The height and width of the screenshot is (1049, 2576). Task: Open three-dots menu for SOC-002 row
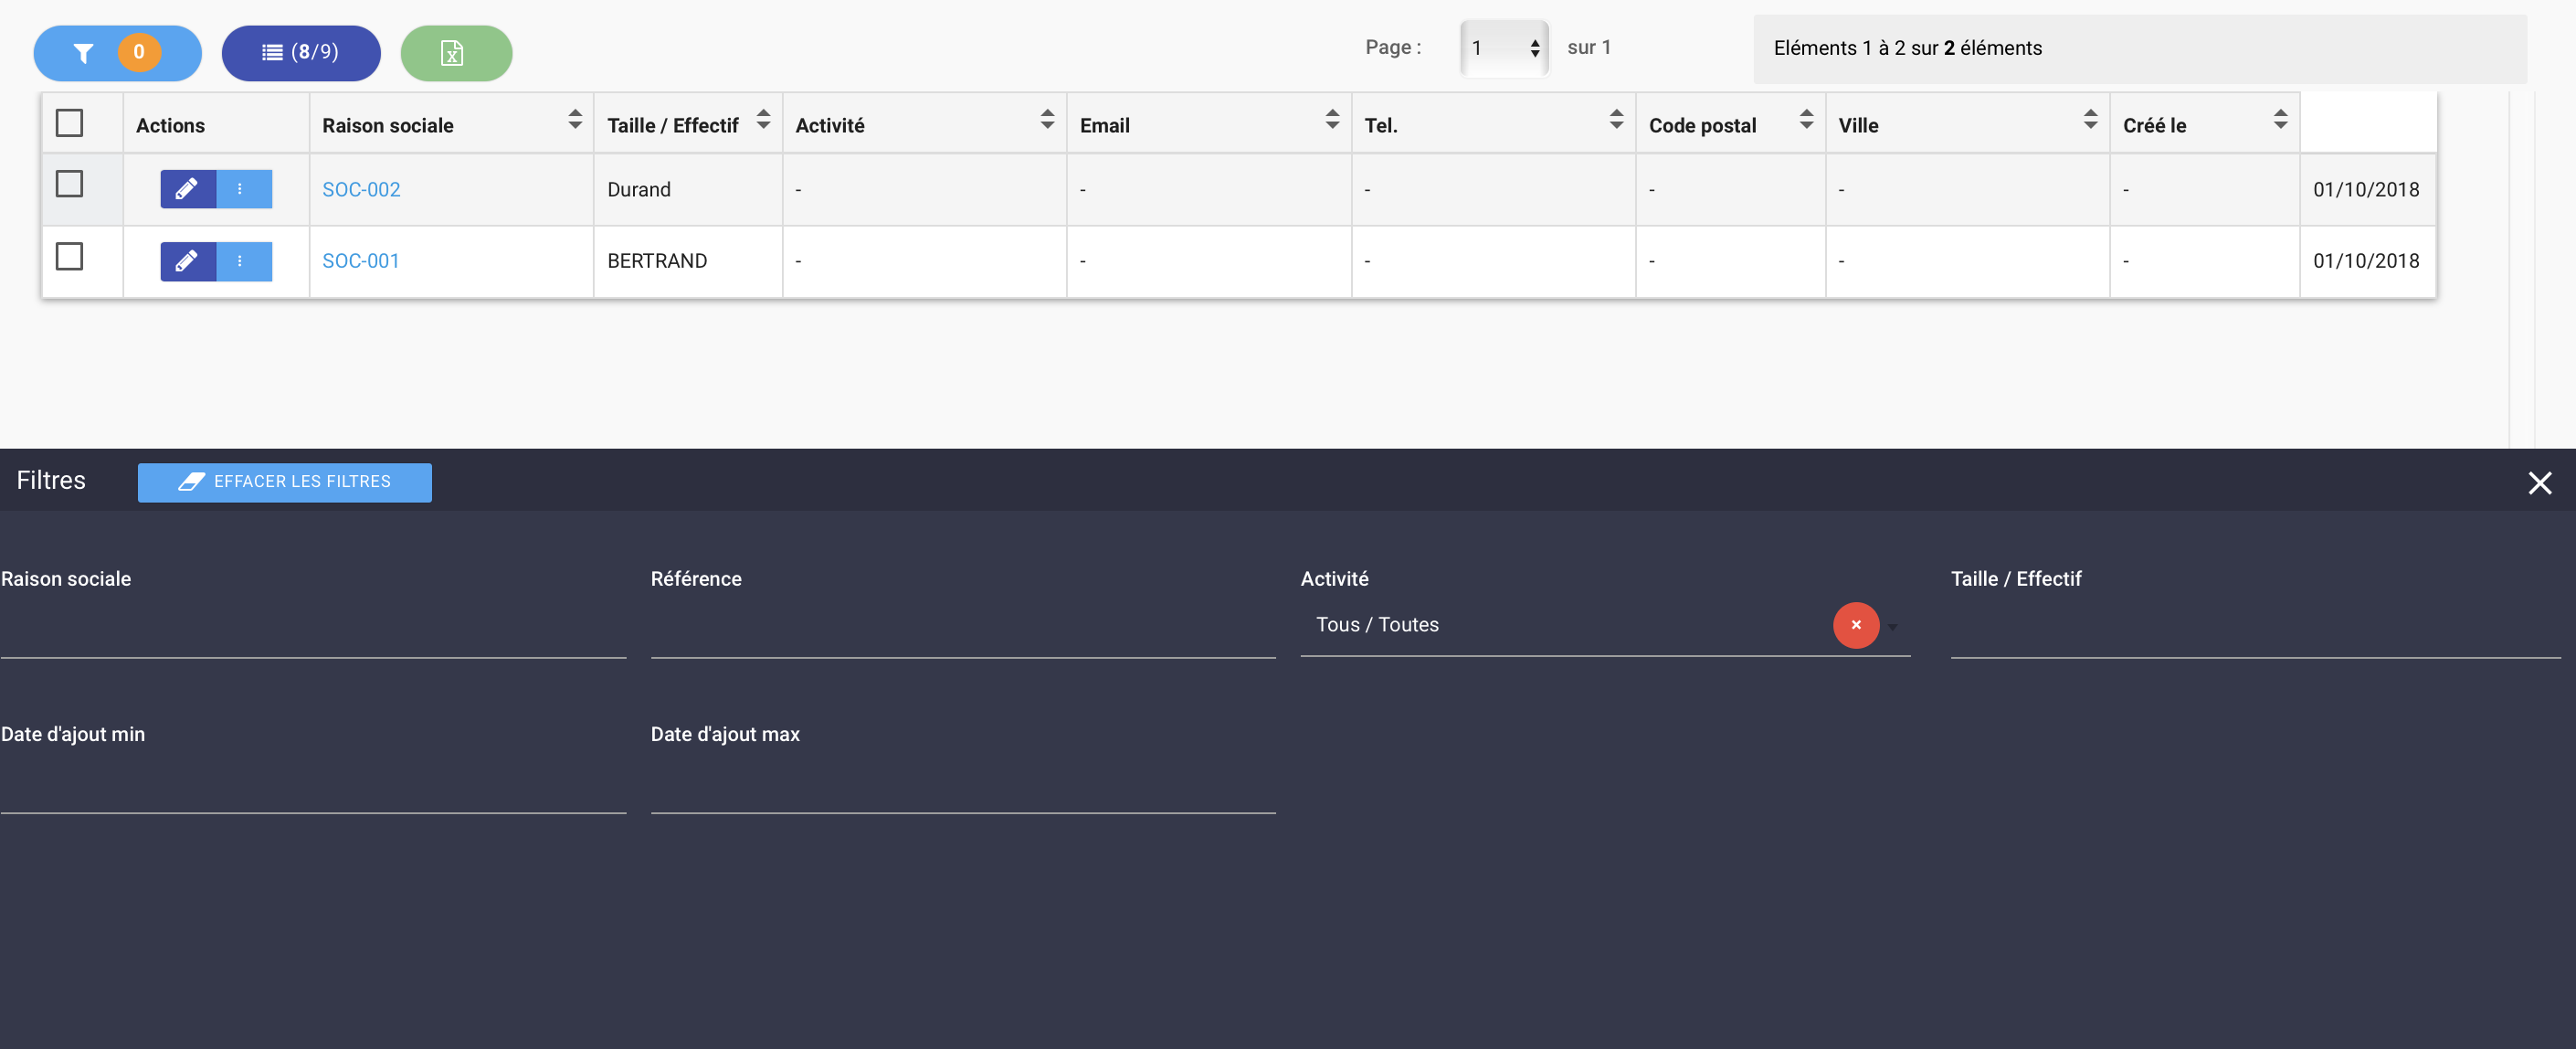[241, 189]
